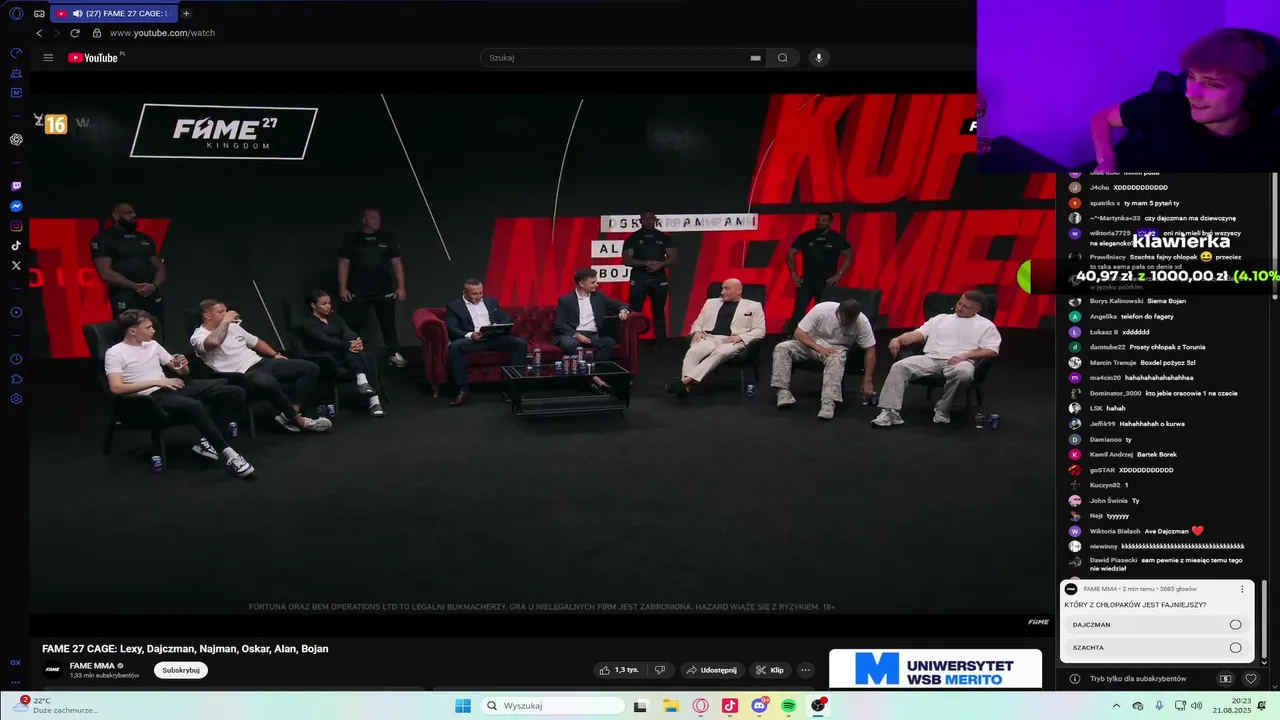
Task: Switch to the FAME 27 CAGE tab
Action: 113,14
